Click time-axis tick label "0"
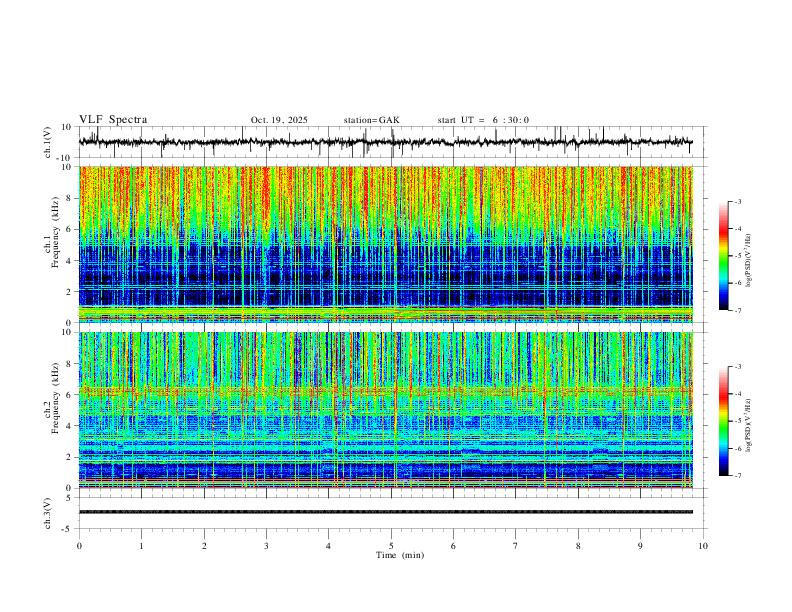The width and height of the screenshot is (792, 612). [79, 546]
